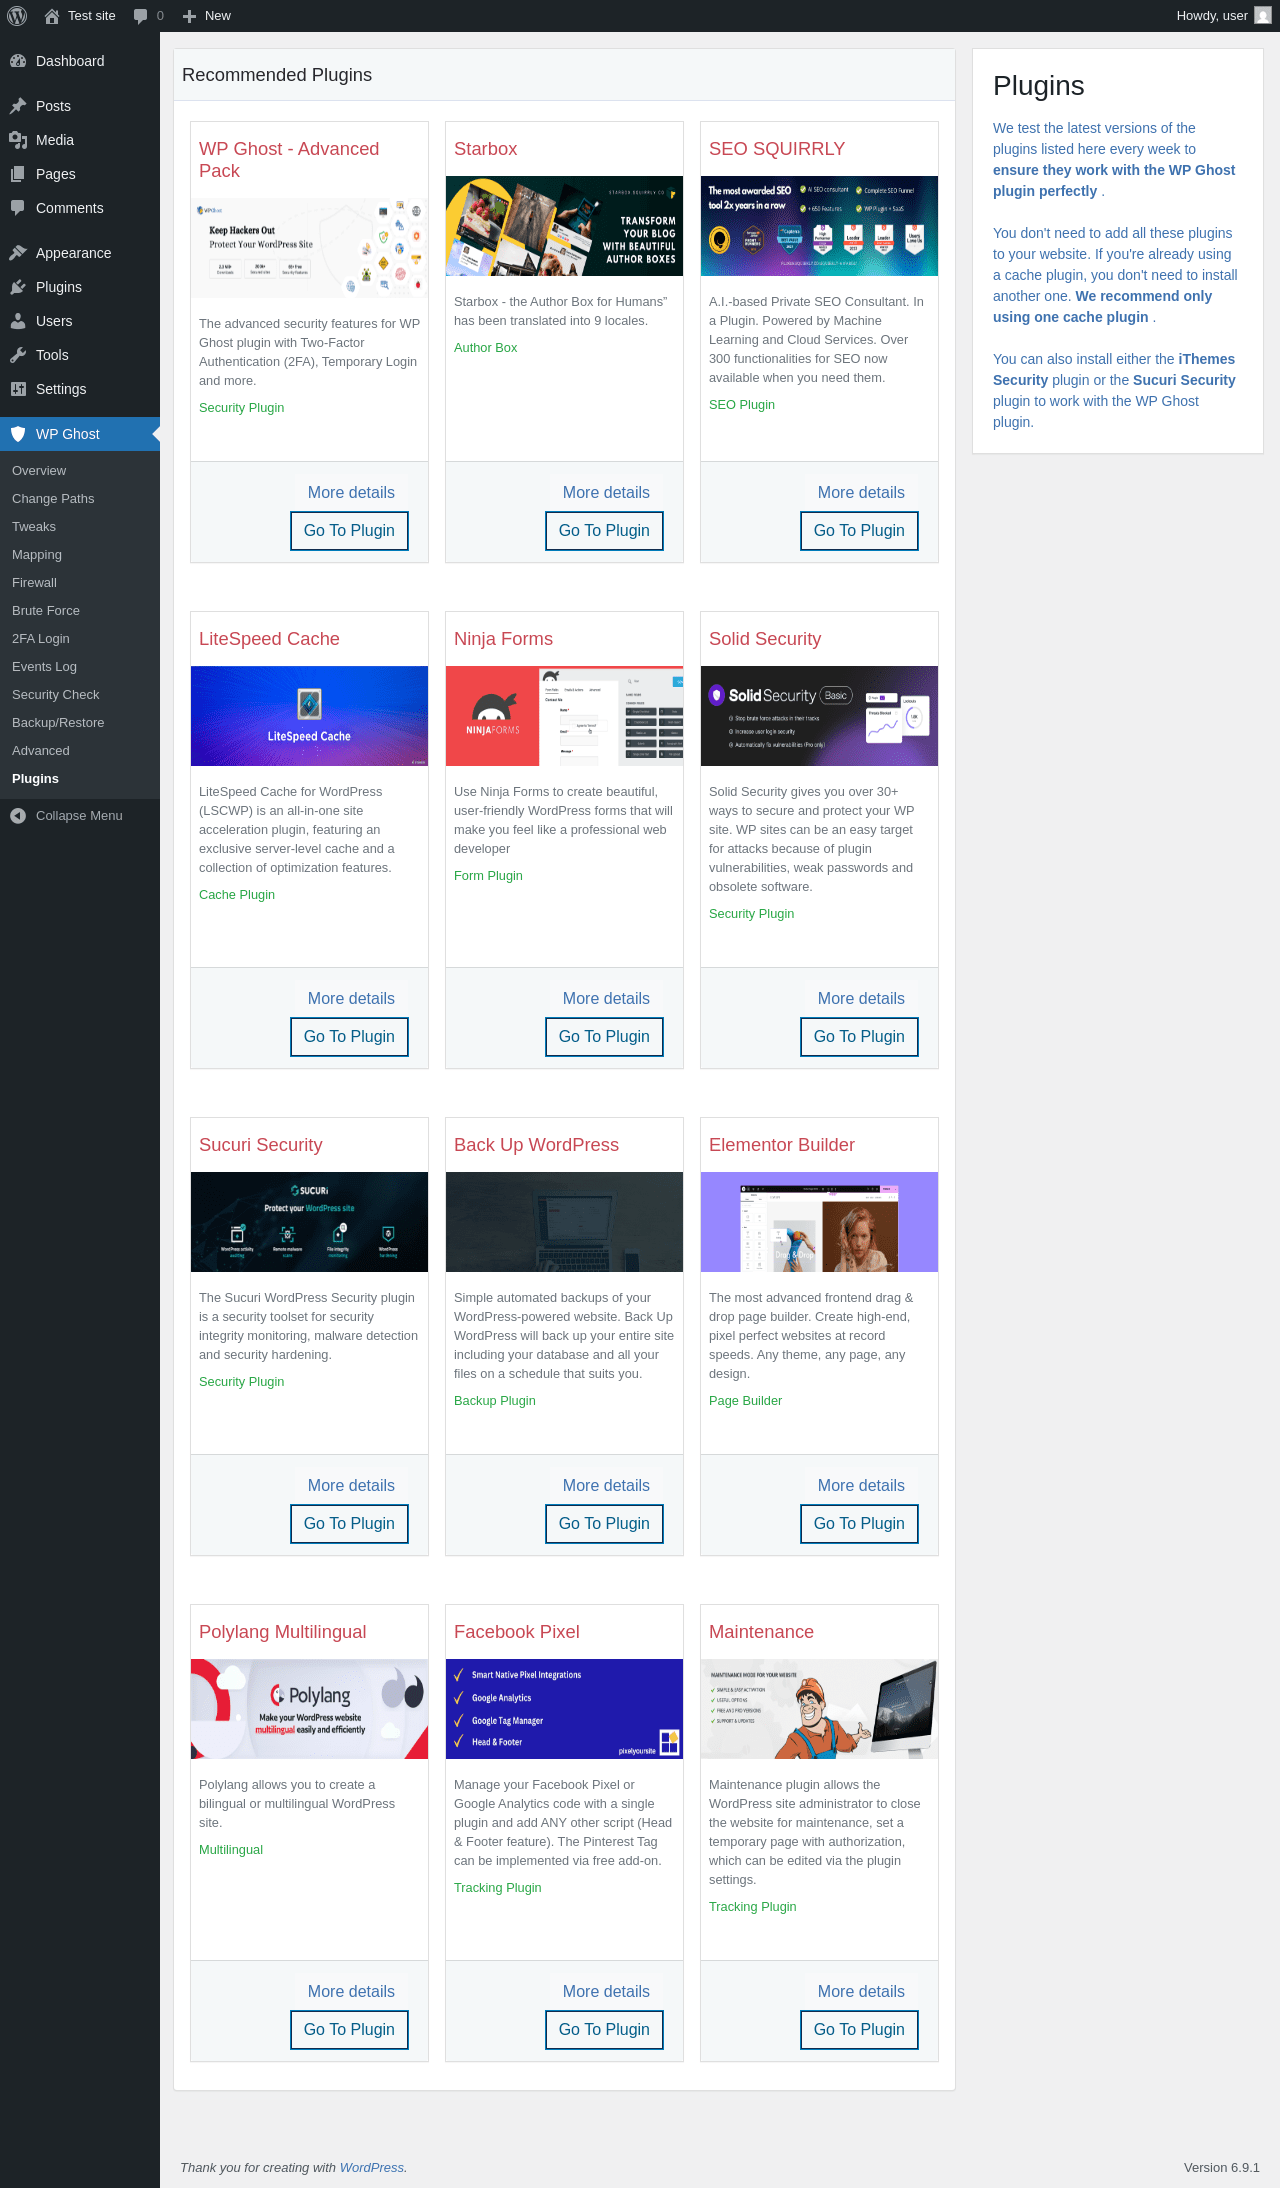
Task: Click the Elementor Builder banner image
Action: click(819, 1222)
